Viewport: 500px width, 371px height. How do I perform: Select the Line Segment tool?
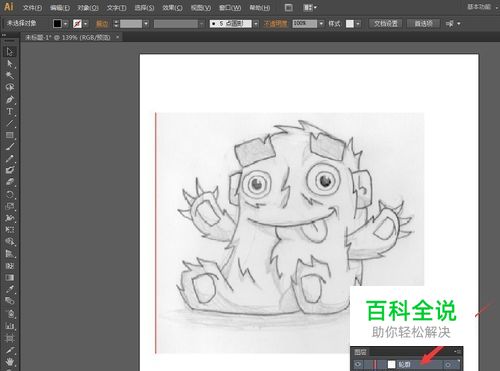click(10, 123)
